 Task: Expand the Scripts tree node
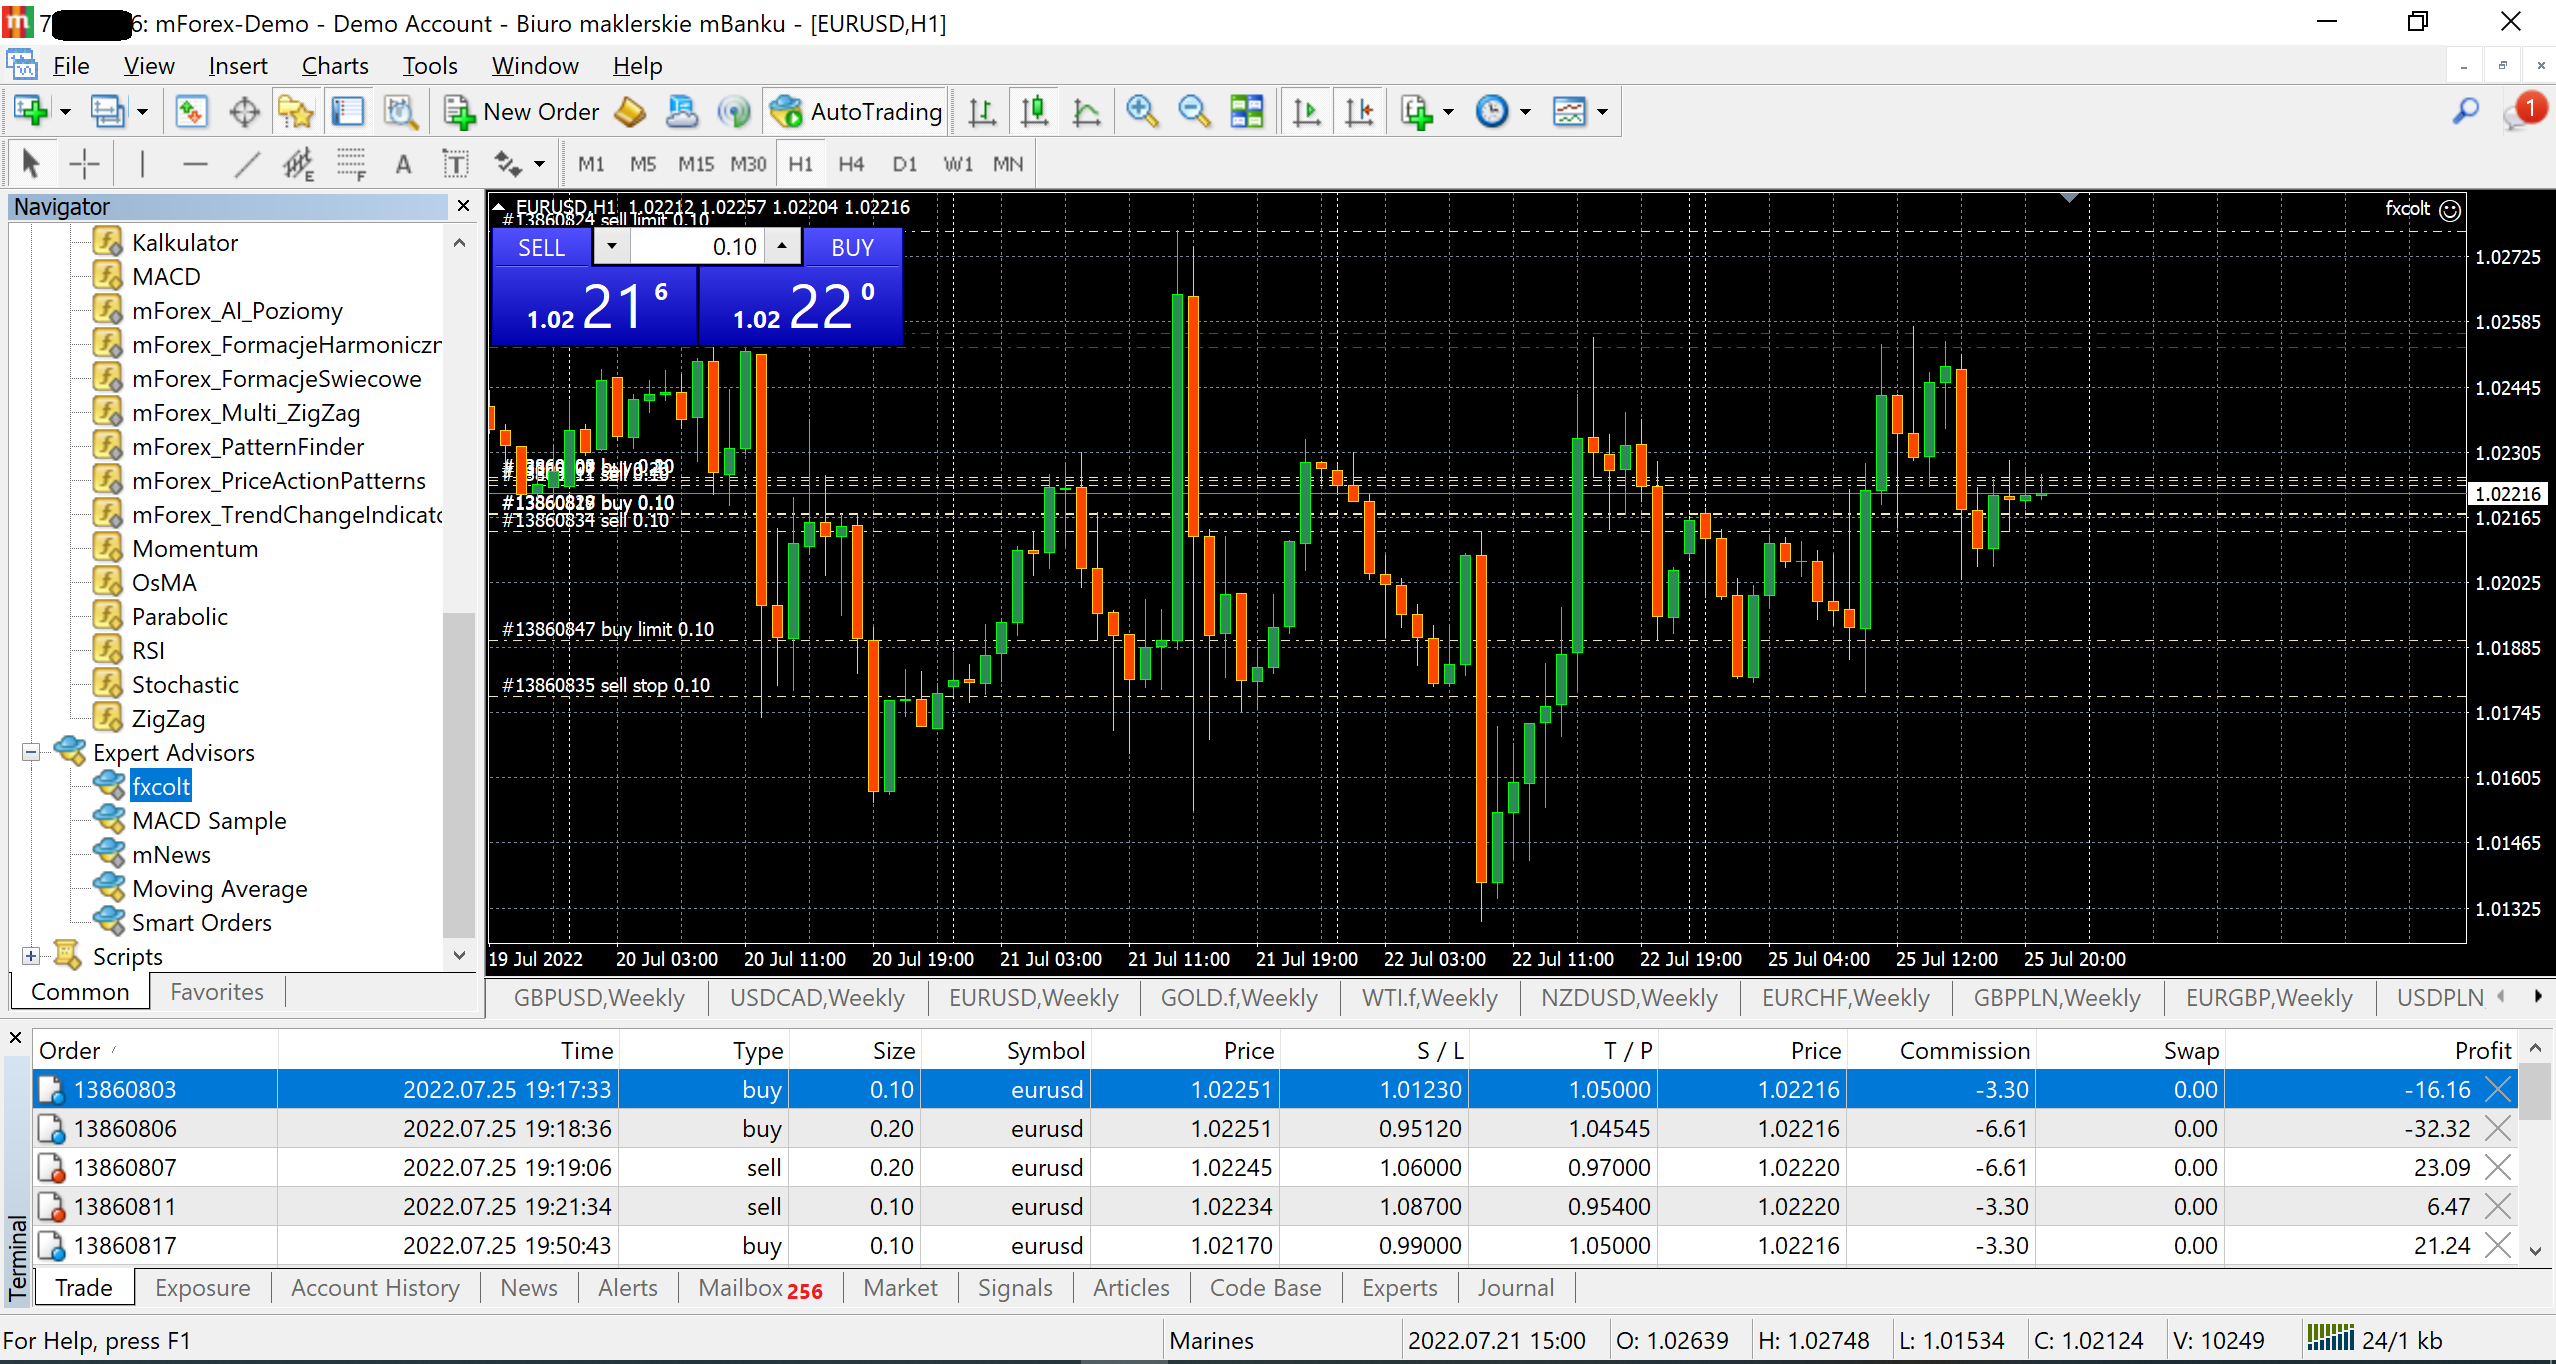[31, 956]
